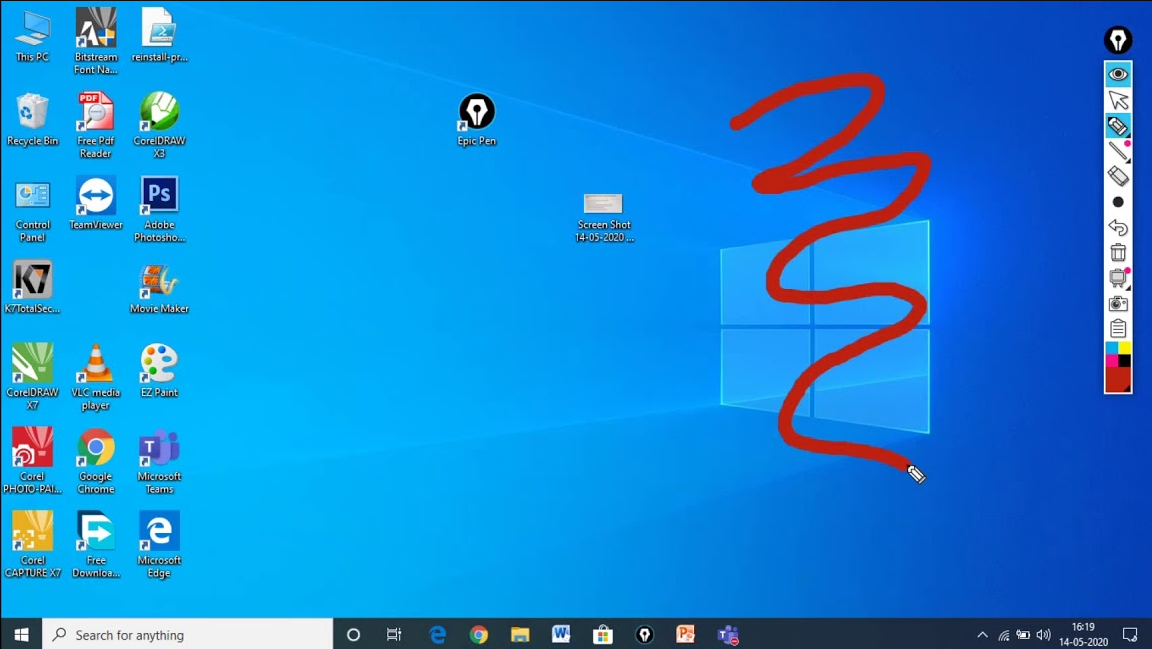Select the Google Chrome desktop shortcut

click(96, 461)
